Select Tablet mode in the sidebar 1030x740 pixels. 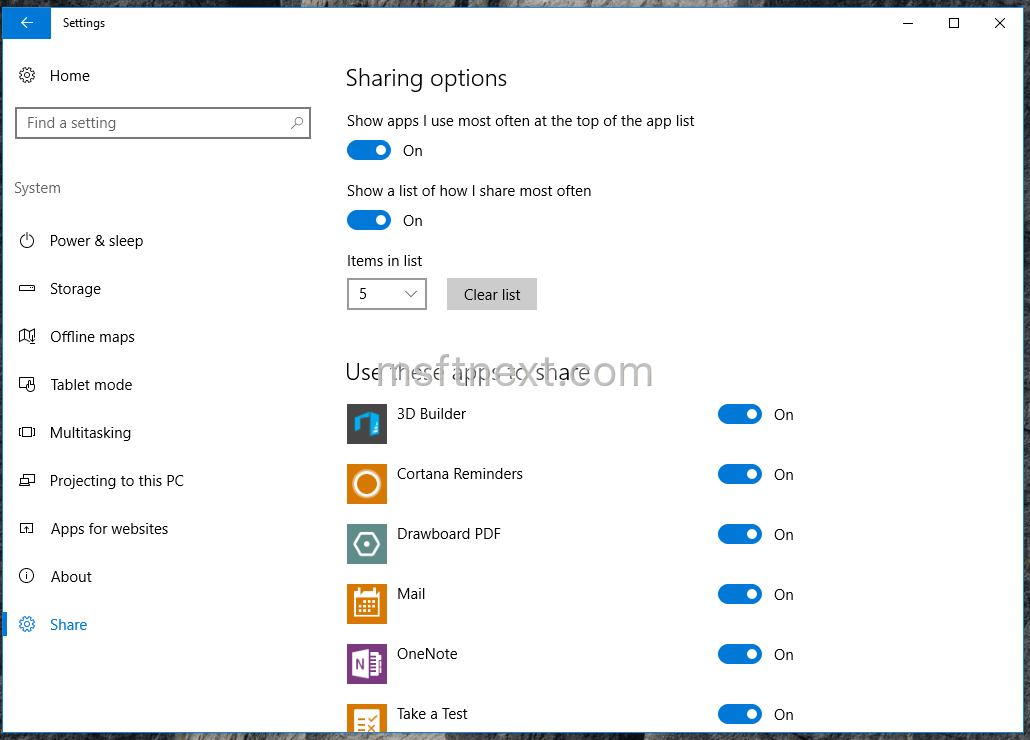click(91, 385)
